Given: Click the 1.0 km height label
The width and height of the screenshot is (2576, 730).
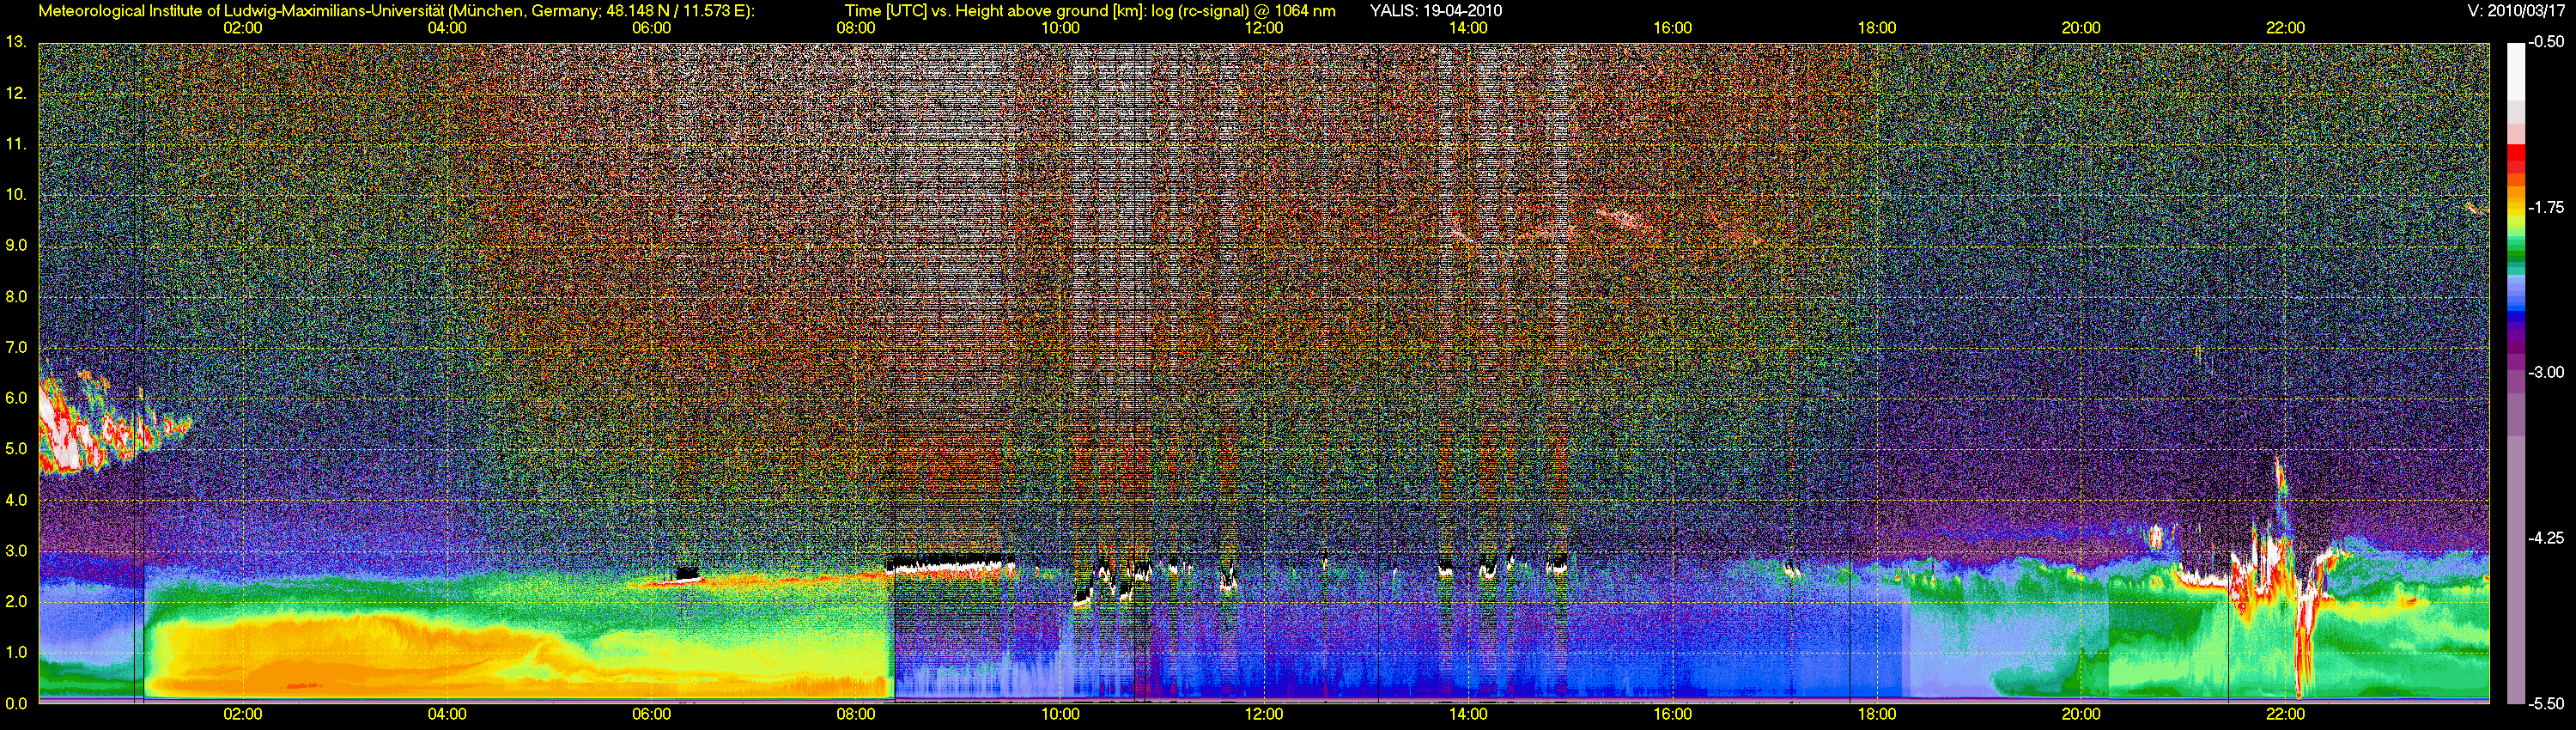Looking at the screenshot, I should [16, 652].
